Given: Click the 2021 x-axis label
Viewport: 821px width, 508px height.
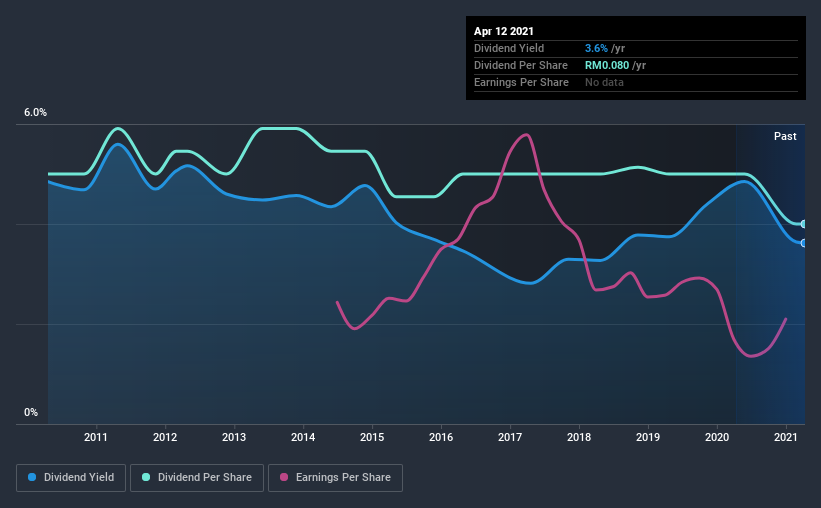Looking at the screenshot, I should 786,437.
